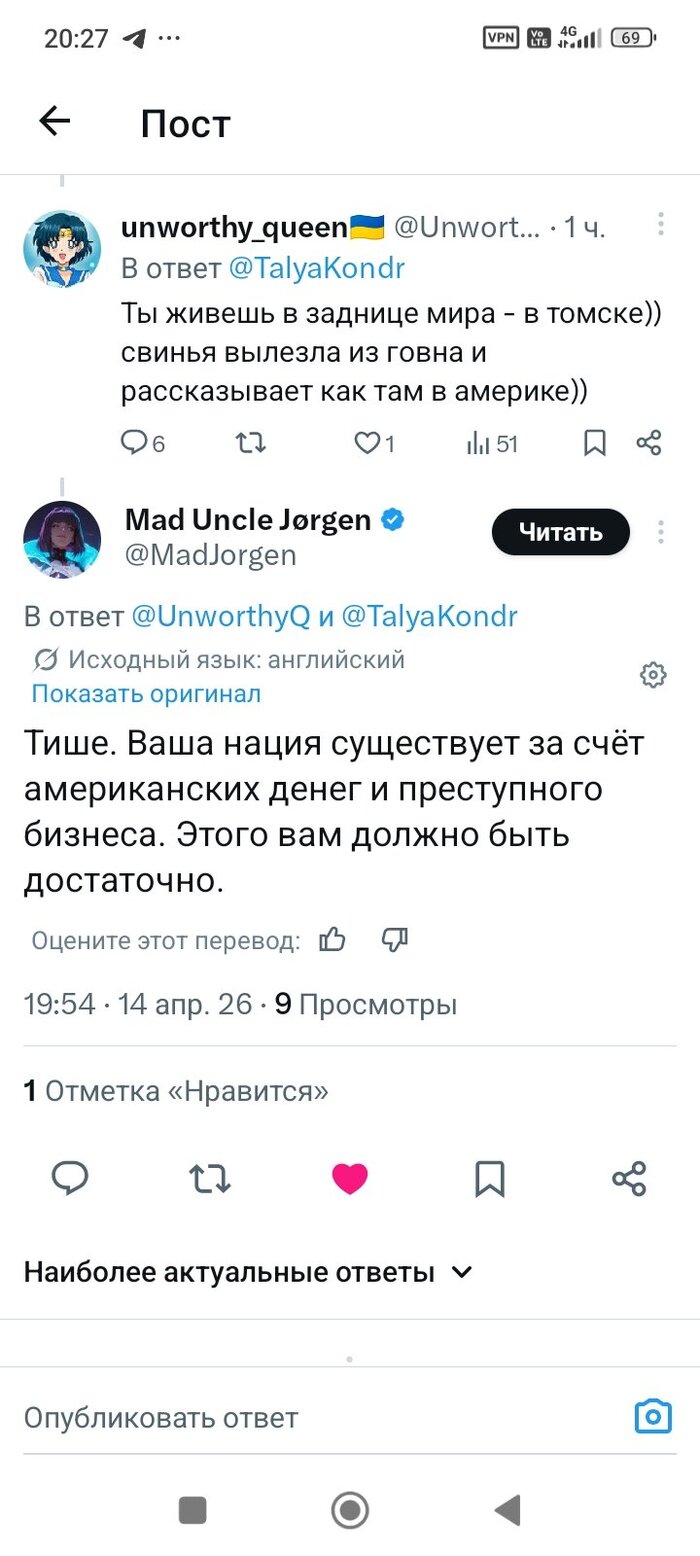Share unworthy_queen's reply
This screenshot has width=700, height=1556.
pyautogui.click(x=649, y=442)
